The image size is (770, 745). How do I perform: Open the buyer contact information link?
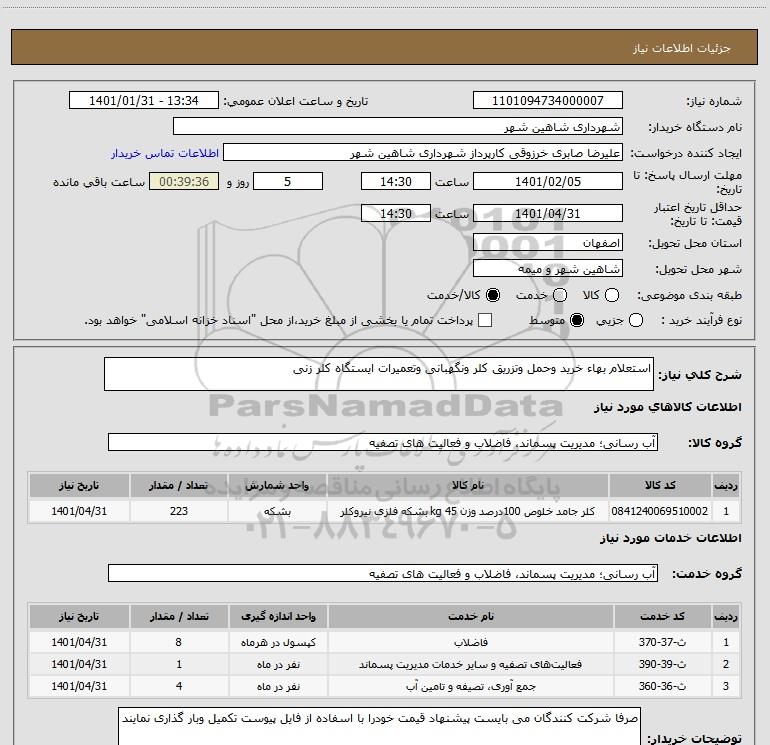[165, 153]
